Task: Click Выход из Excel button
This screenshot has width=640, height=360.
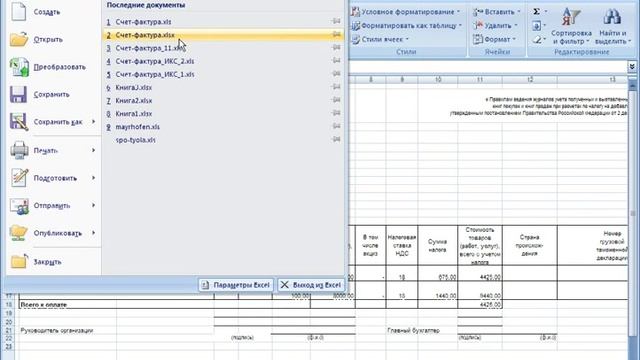Action: (311, 285)
